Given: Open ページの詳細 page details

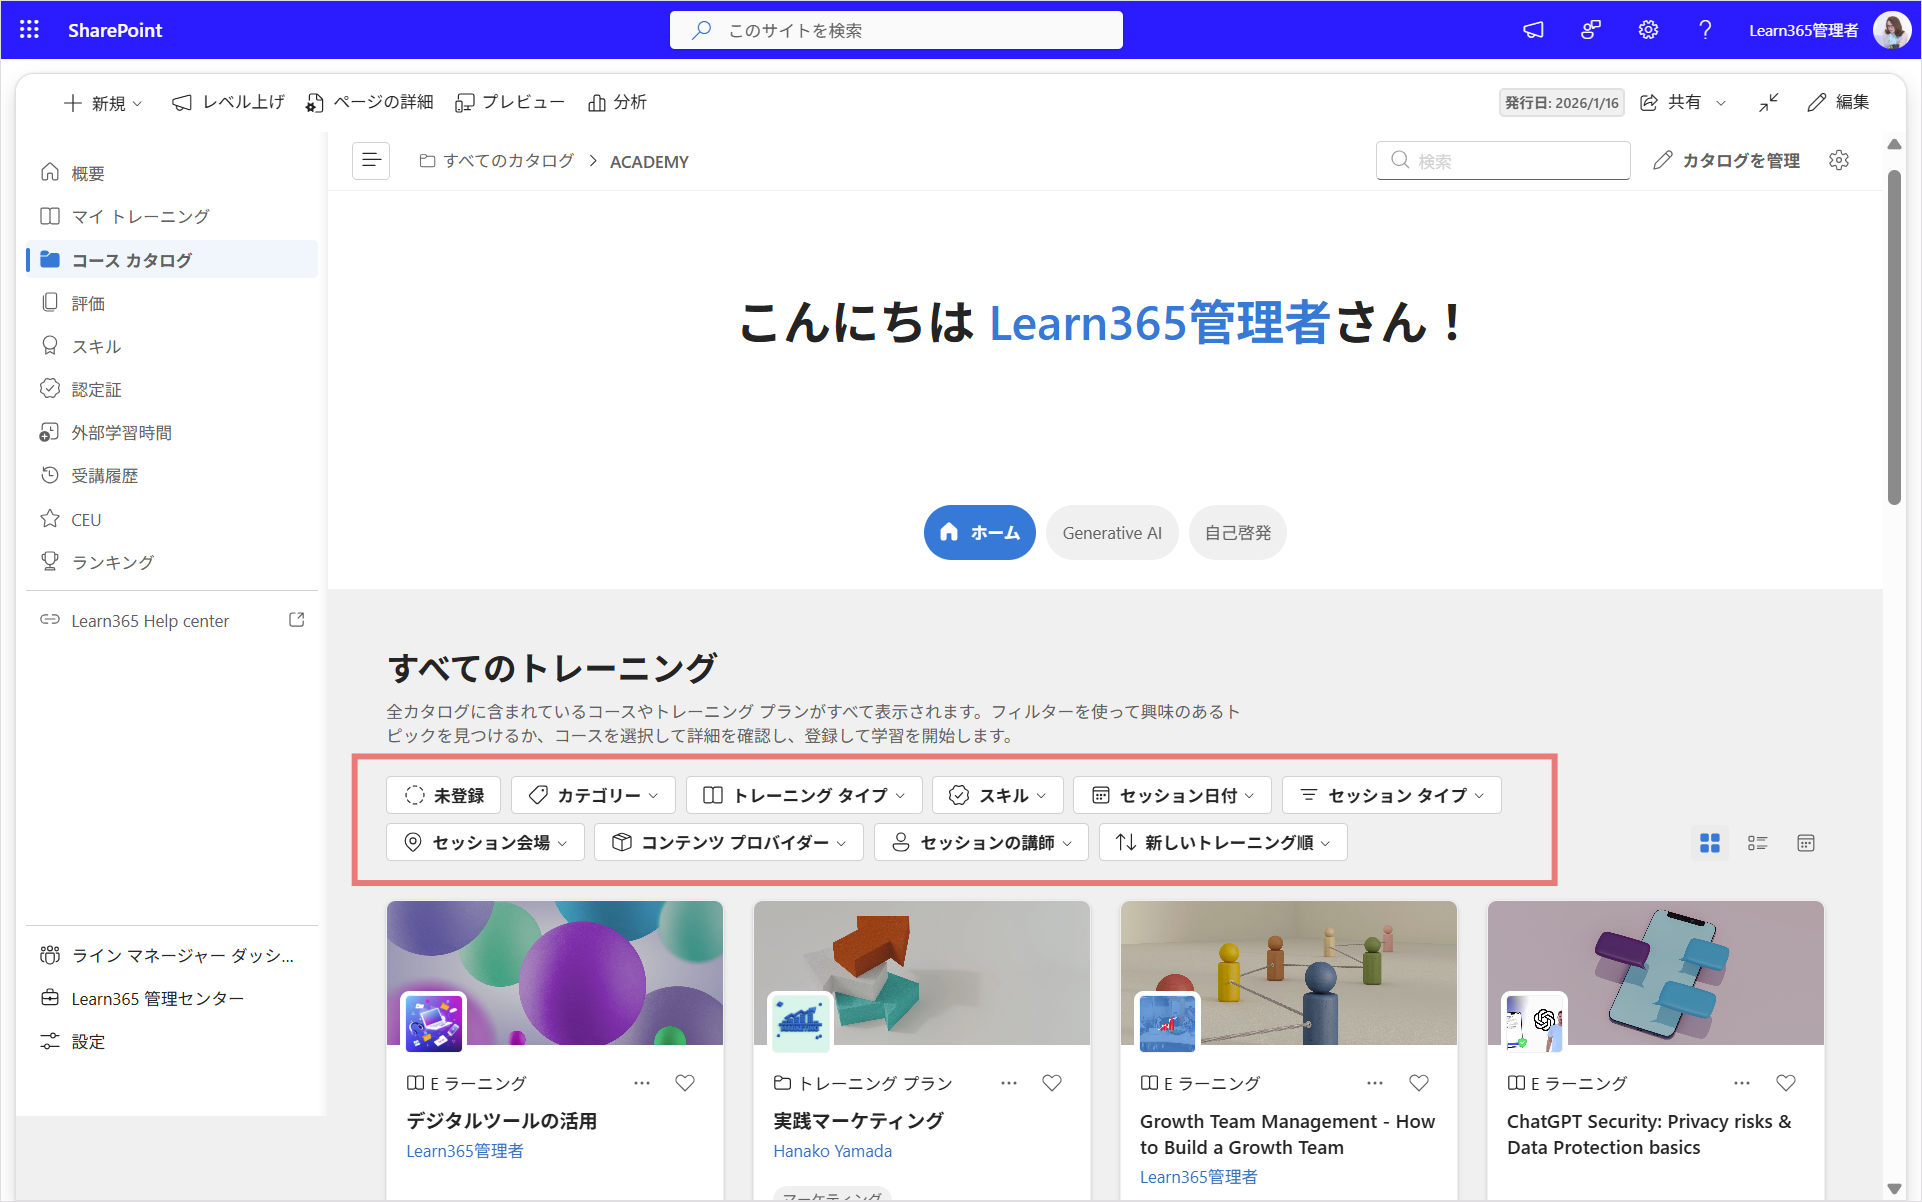Looking at the screenshot, I should pyautogui.click(x=370, y=102).
